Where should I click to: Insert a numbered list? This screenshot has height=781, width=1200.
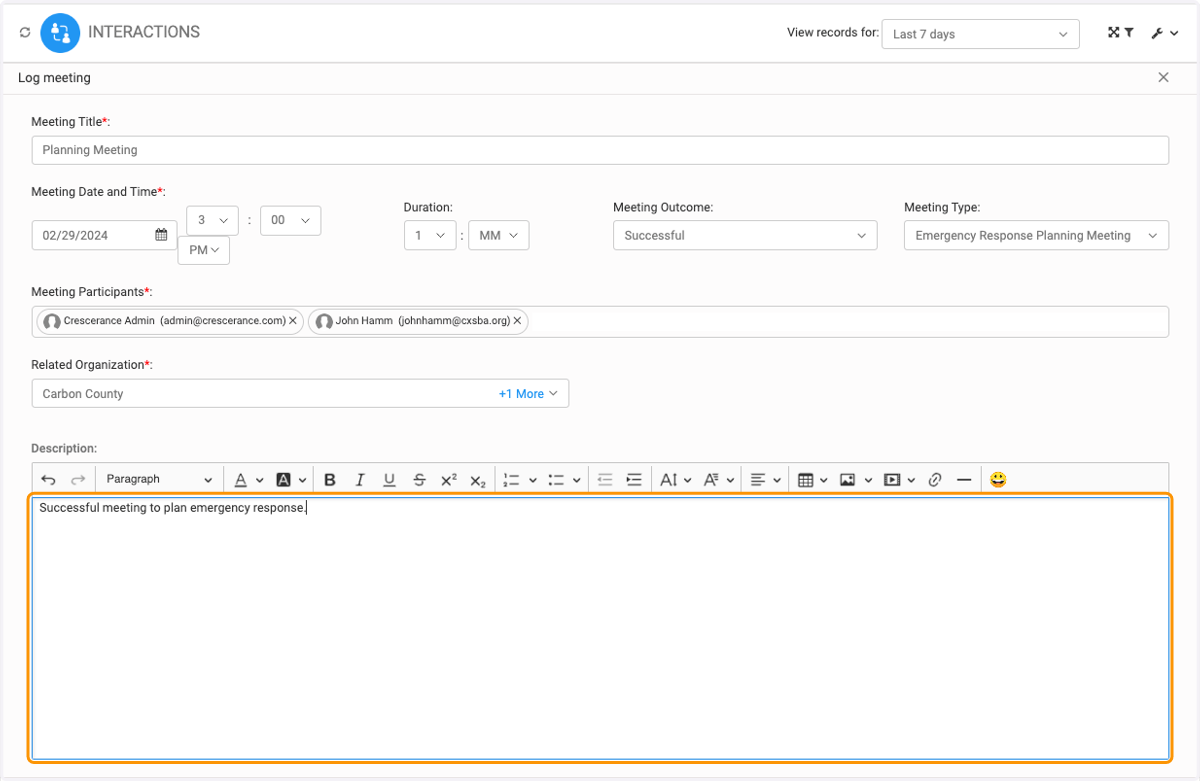tap(512, 480)
